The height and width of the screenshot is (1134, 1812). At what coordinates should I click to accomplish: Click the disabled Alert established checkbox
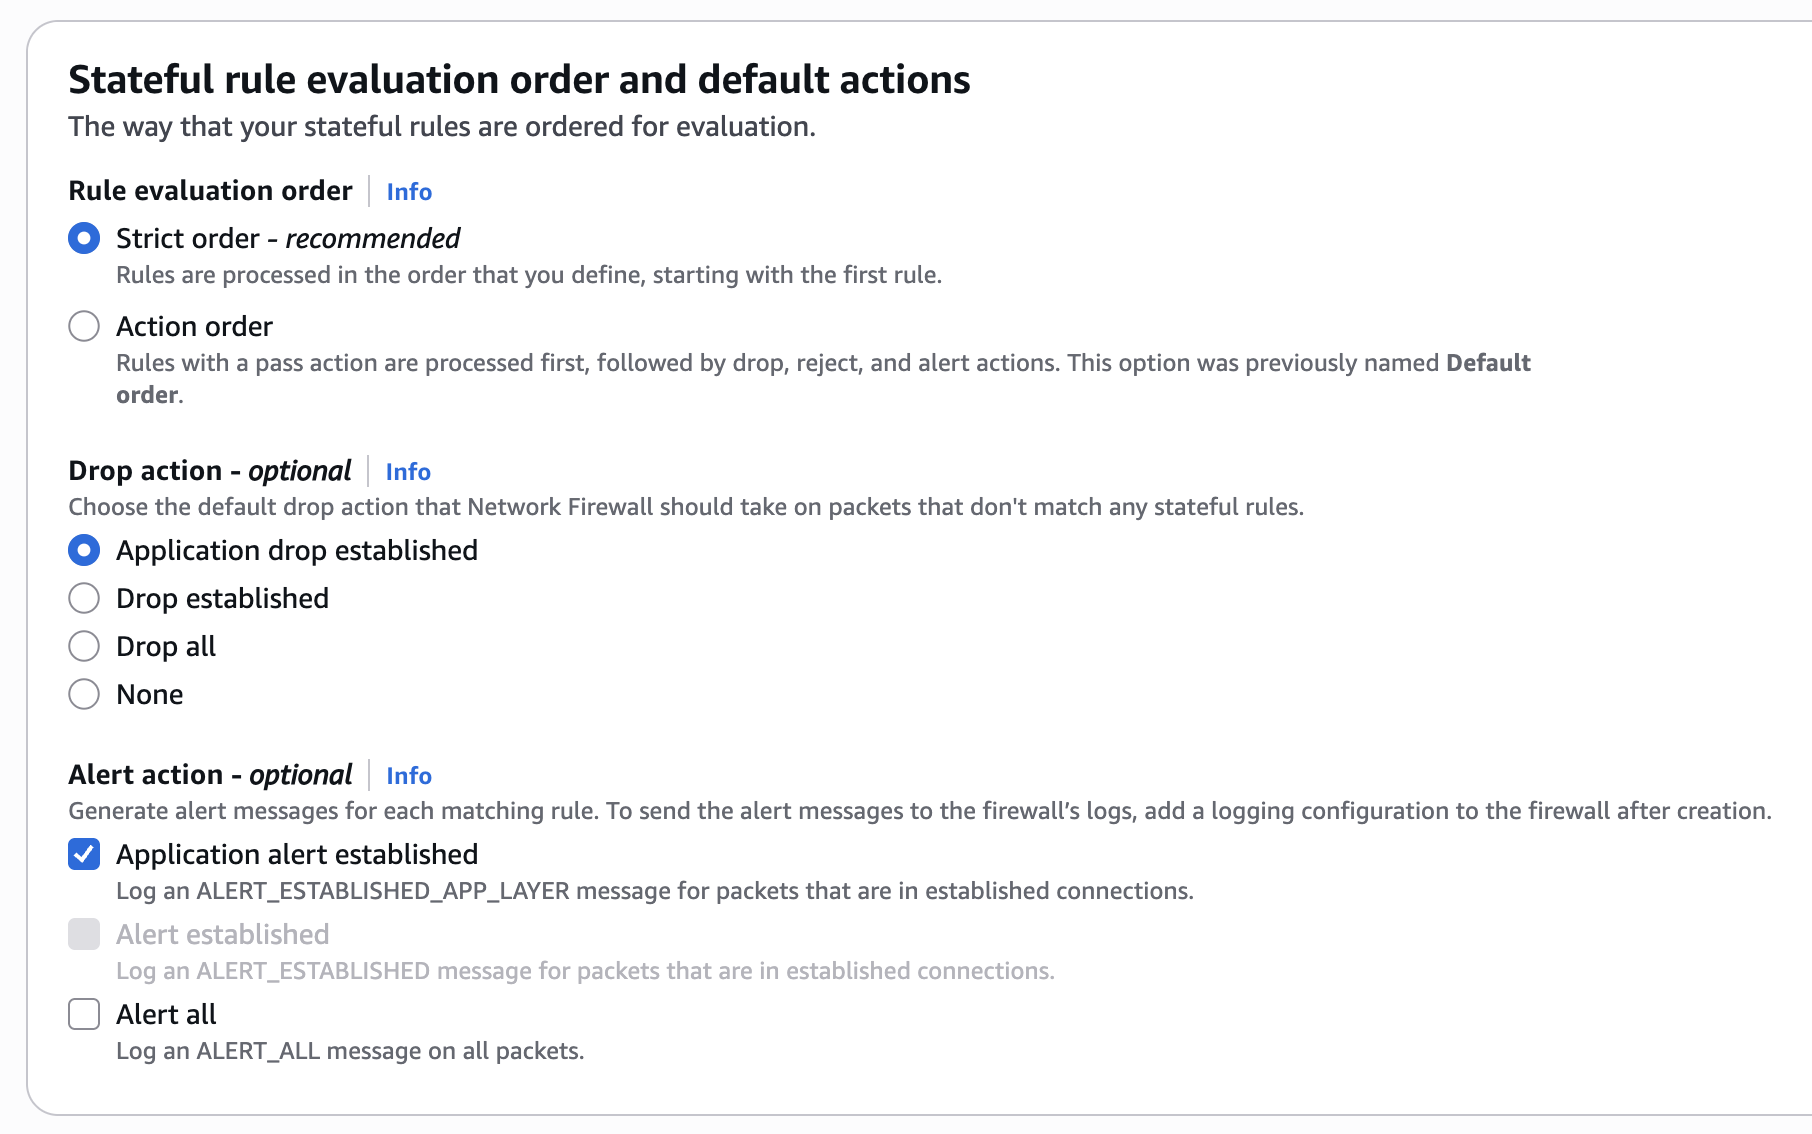click(x=84, y=935)
